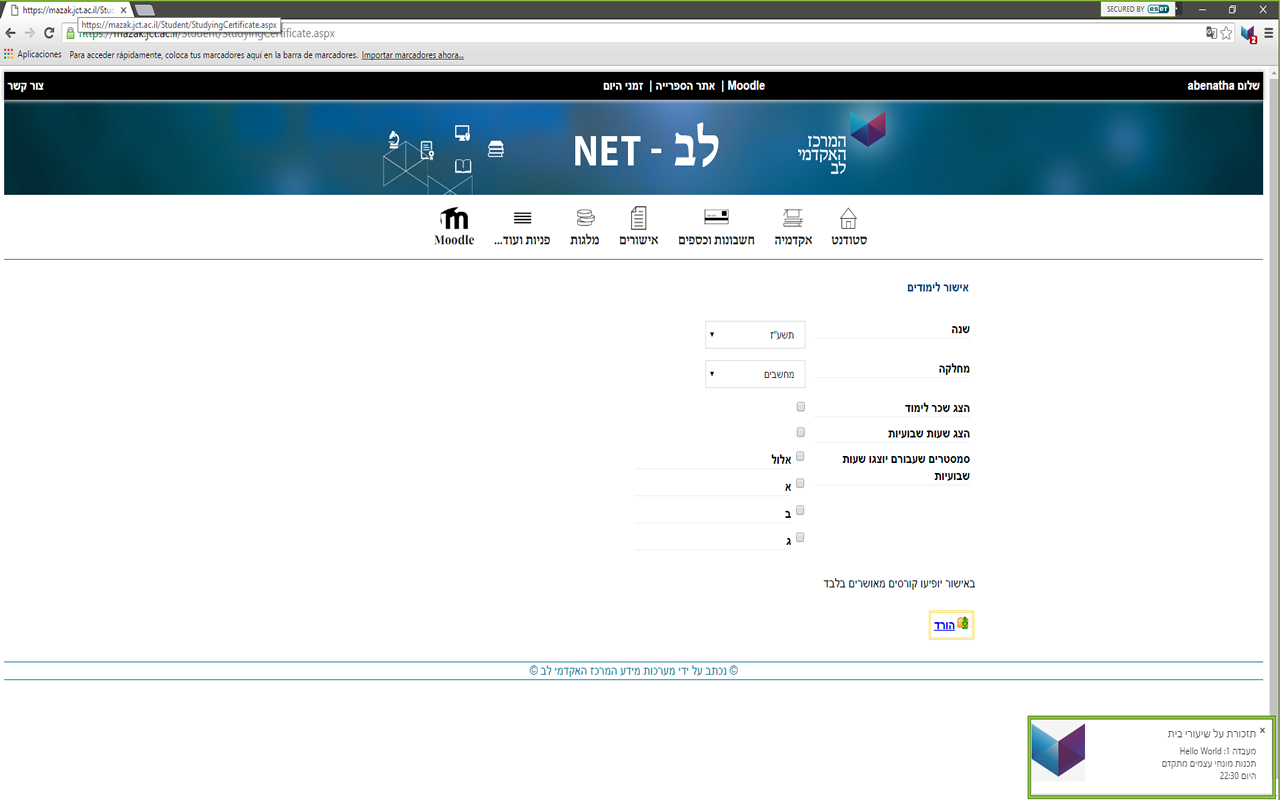Click the browser Forward arrow
This screenshot has width=1280, height=800.
pos(30,33)
